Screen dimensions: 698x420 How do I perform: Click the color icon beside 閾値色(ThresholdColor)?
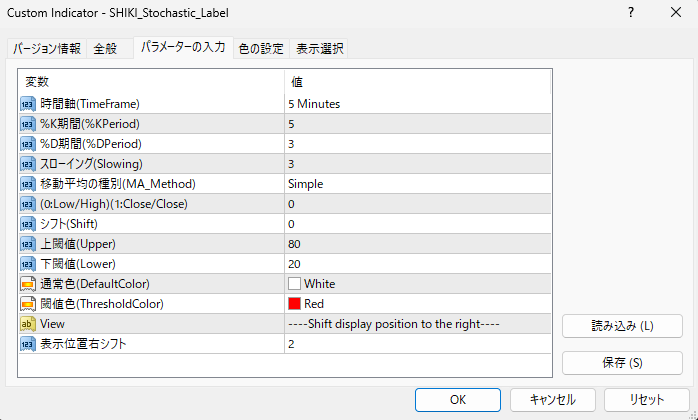click(x=28, y=303)
